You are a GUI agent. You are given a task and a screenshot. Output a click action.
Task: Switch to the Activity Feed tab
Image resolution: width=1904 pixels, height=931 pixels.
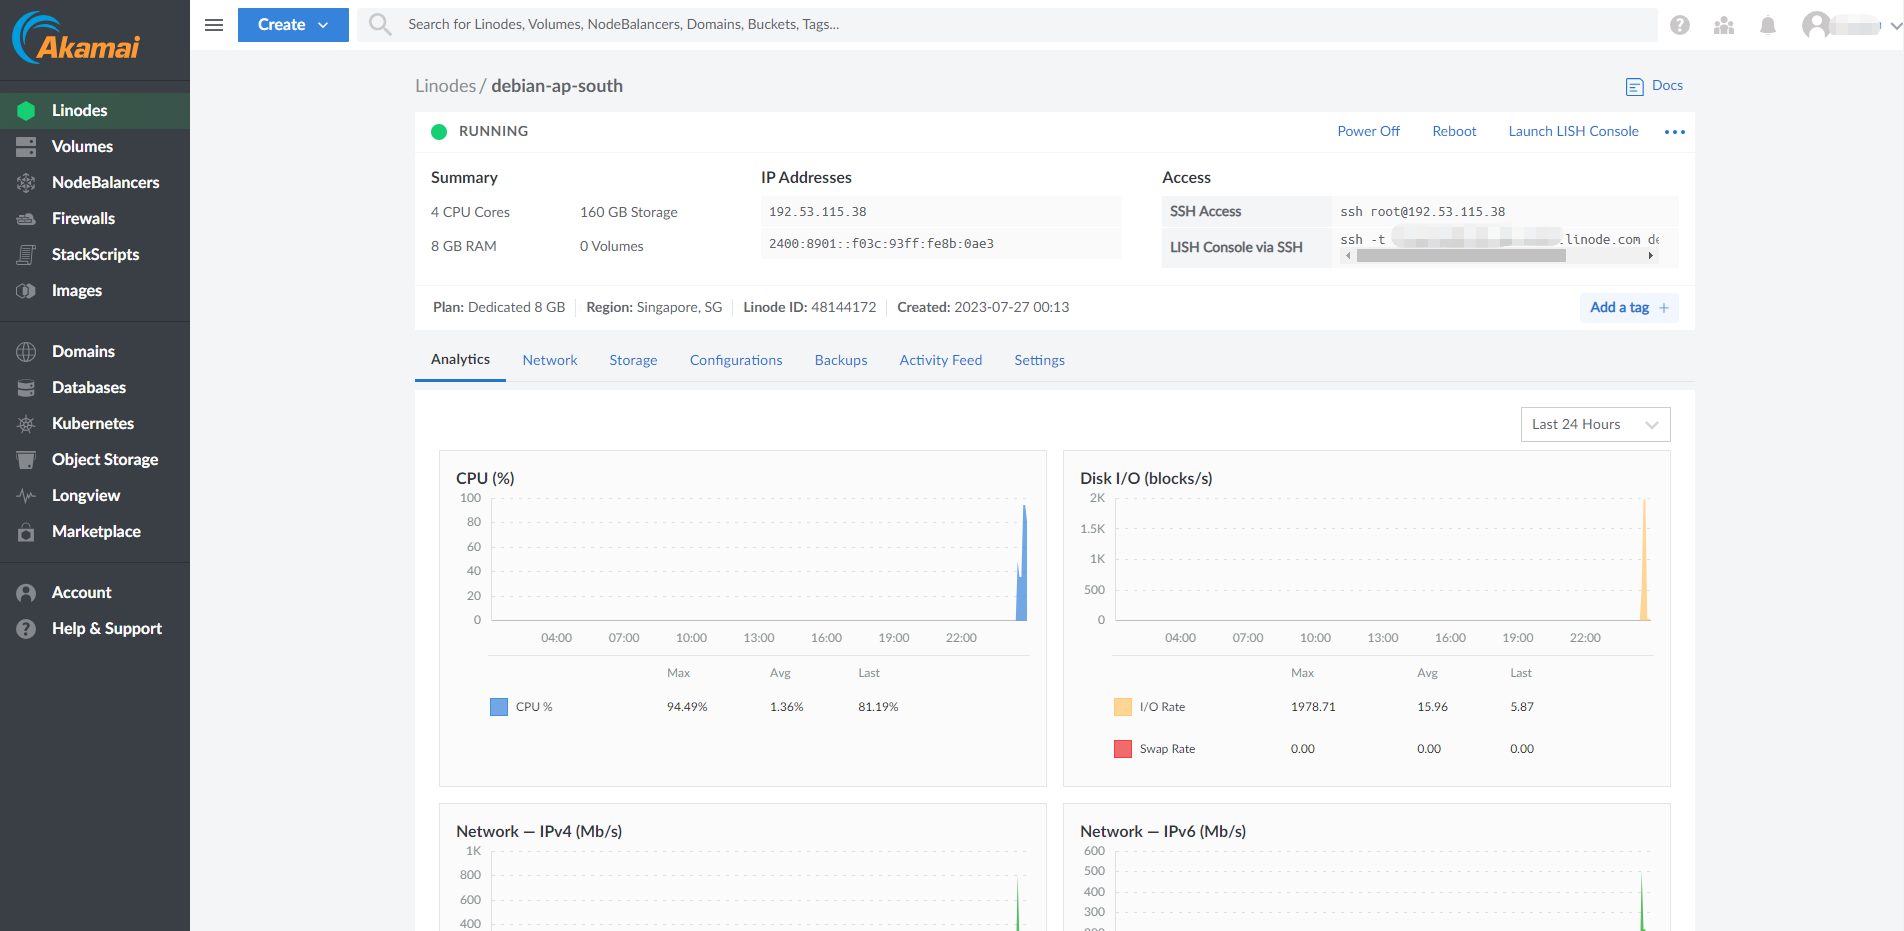coord(941,360)
